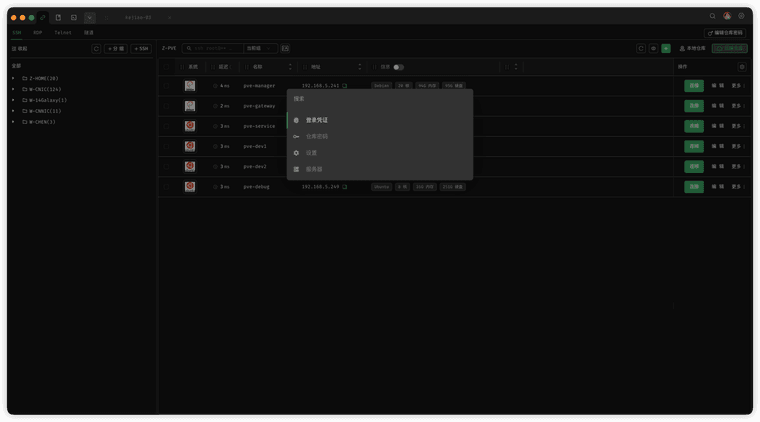The image size is (760, 422).
Task: Switch to the RDP tab
Action: [38, 32]
